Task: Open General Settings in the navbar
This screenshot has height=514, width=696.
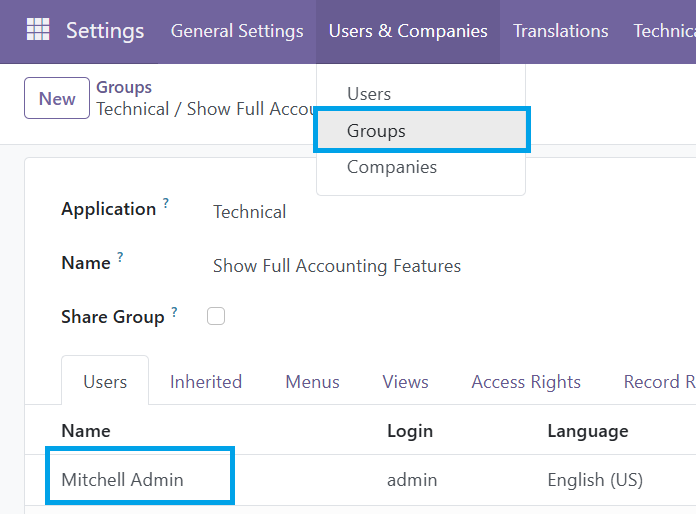Action: 237,32
